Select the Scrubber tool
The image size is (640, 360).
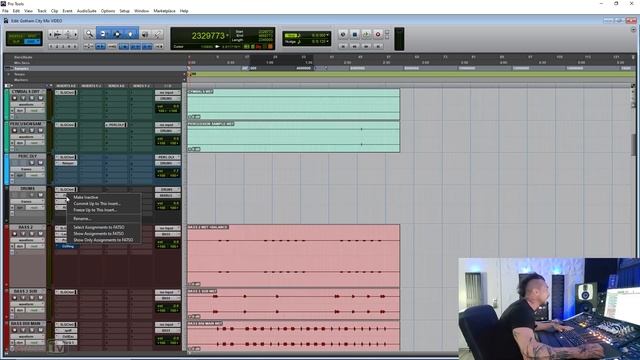145,35
